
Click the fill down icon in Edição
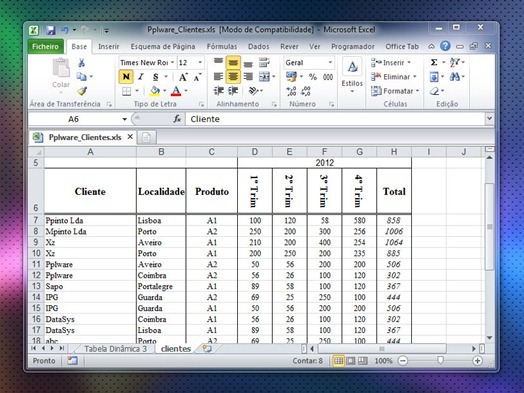[434, 77]
